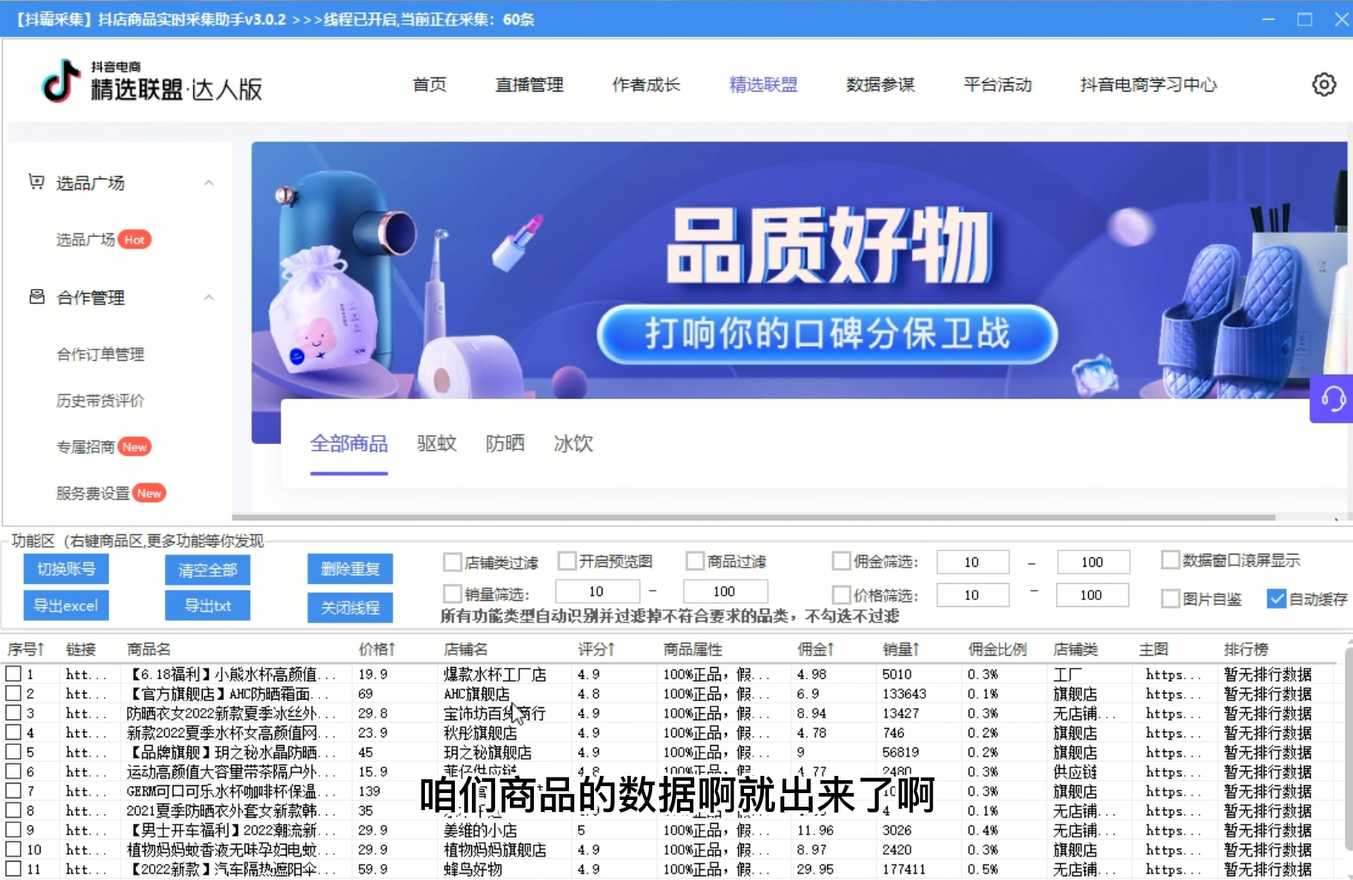Collapse the 选品广场 section chevron
Screen dimensions: 1353x880
[x=209, y=183]
